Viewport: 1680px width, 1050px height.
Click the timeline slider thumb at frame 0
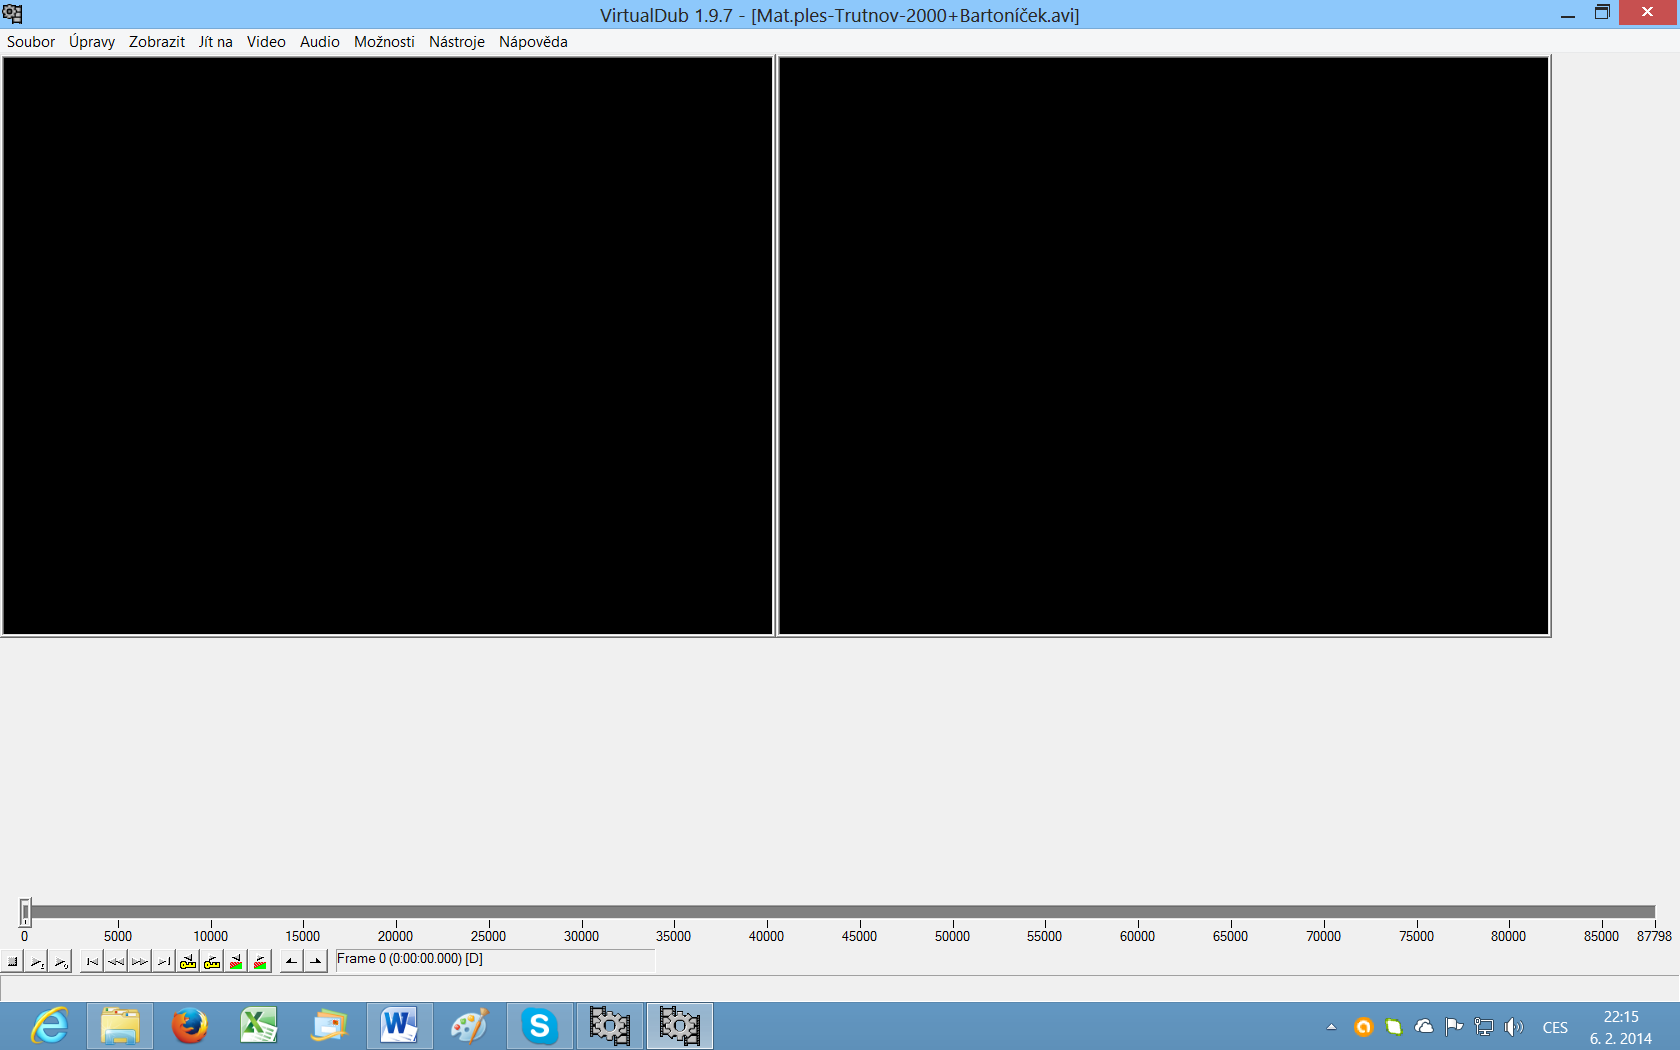pyautogui.click(x=25, y=912)
